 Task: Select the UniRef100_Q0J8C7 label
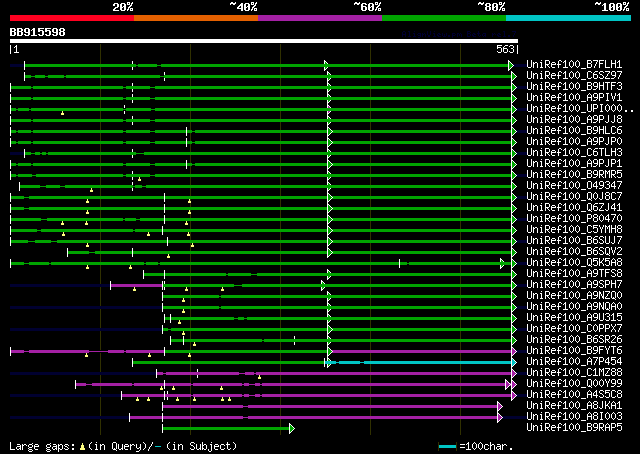pos(574,197)
